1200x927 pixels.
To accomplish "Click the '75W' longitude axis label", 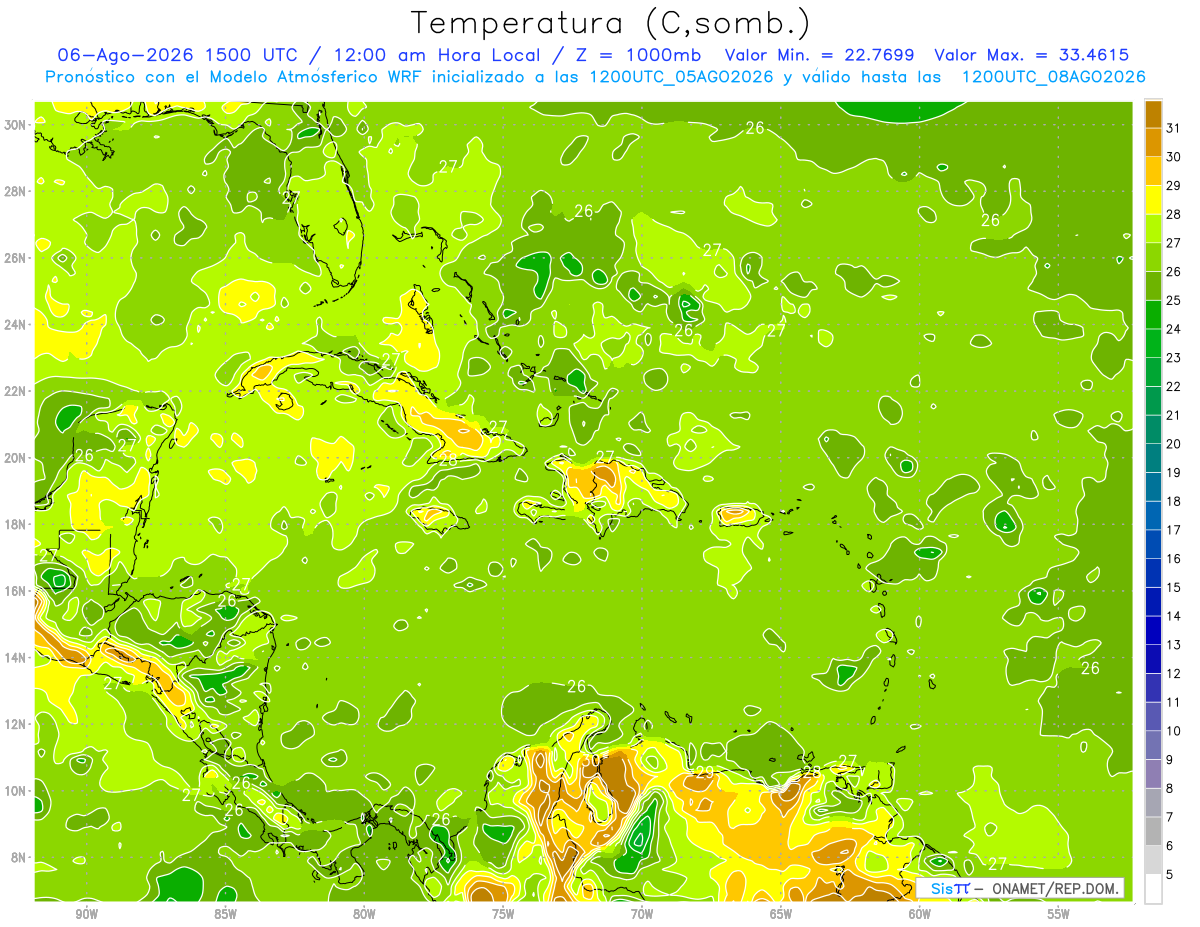I will [503, 914].
